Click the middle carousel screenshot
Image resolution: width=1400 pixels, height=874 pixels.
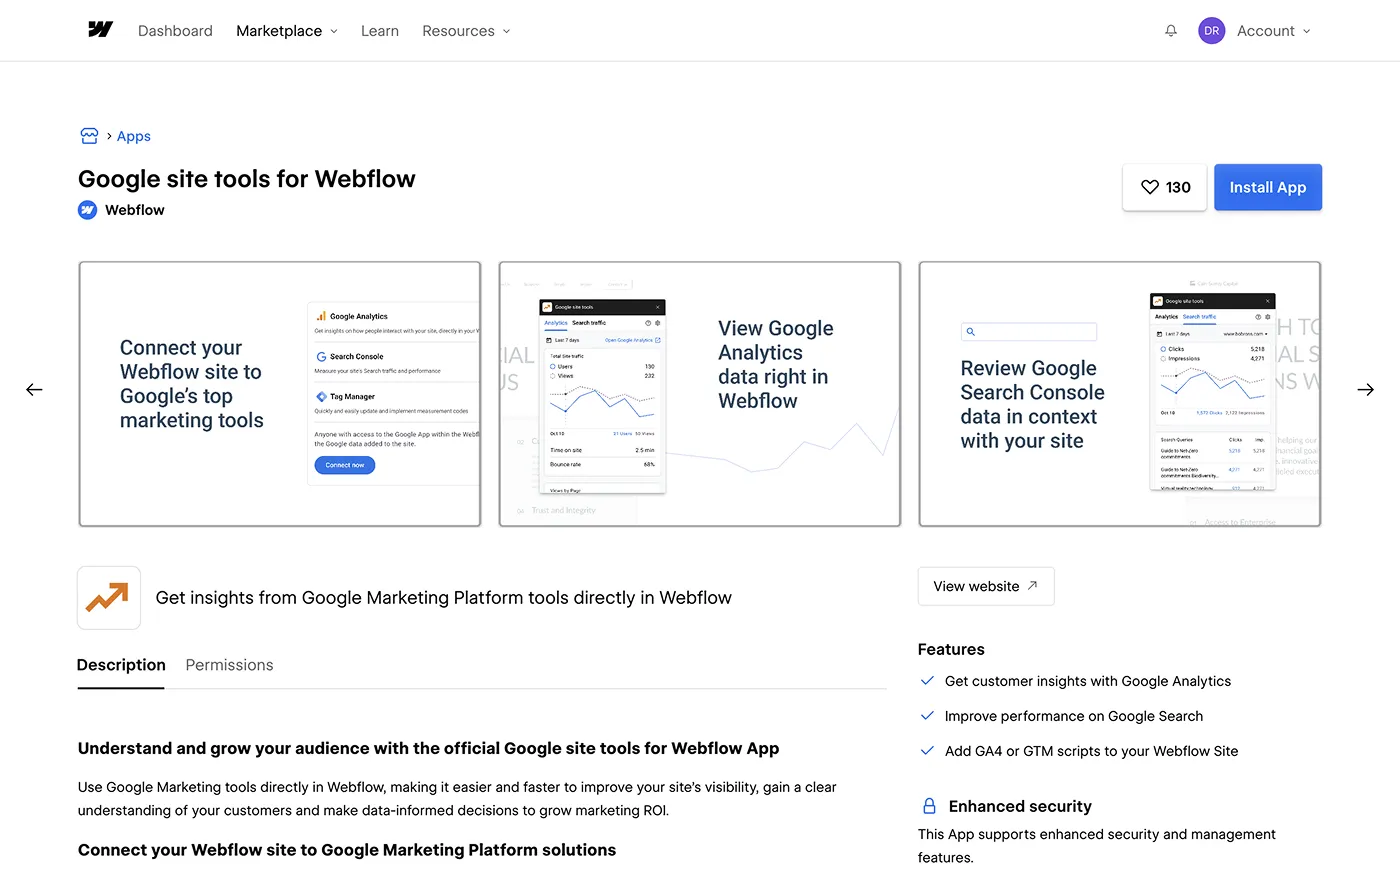pos(699,393)
